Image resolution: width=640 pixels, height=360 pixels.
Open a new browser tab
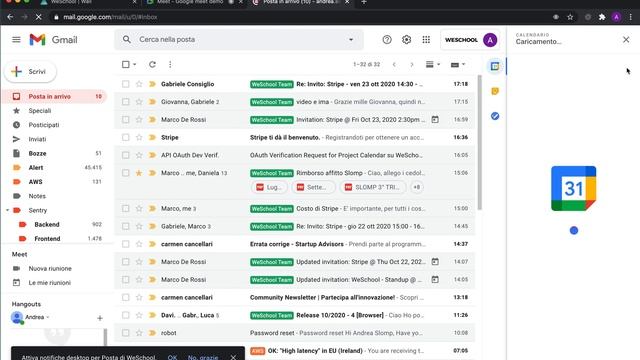[364, 2]
